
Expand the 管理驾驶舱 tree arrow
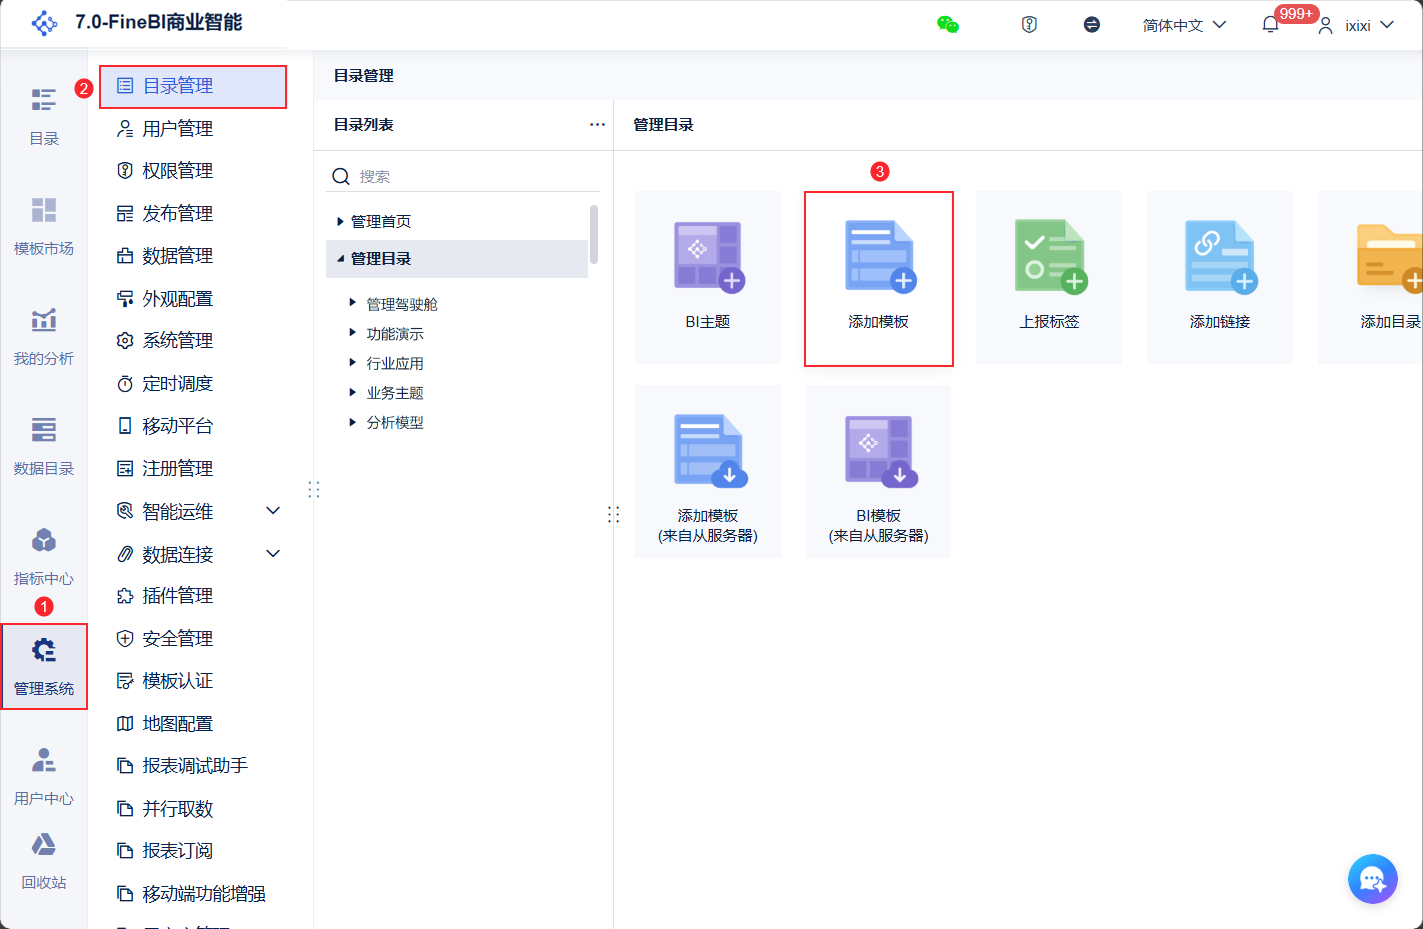353,303
